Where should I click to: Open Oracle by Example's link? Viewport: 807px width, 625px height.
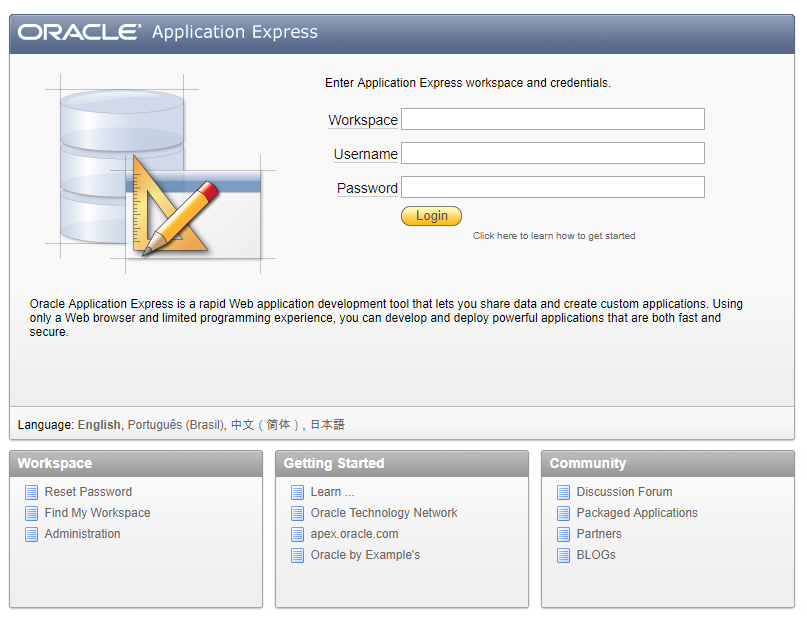[365, 555]
